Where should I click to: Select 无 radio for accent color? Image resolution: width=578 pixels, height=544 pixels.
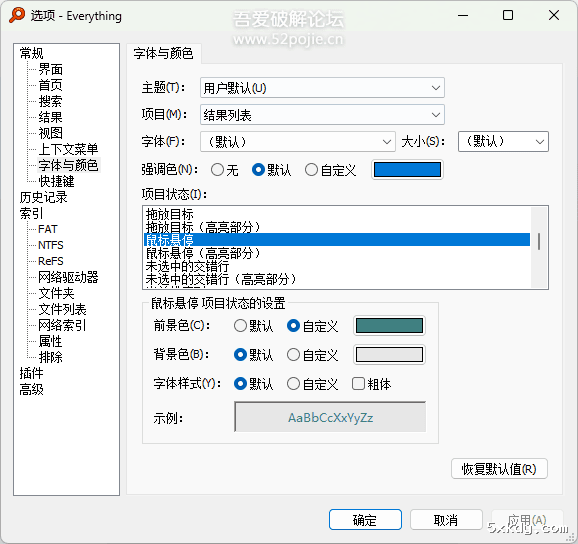217,170
